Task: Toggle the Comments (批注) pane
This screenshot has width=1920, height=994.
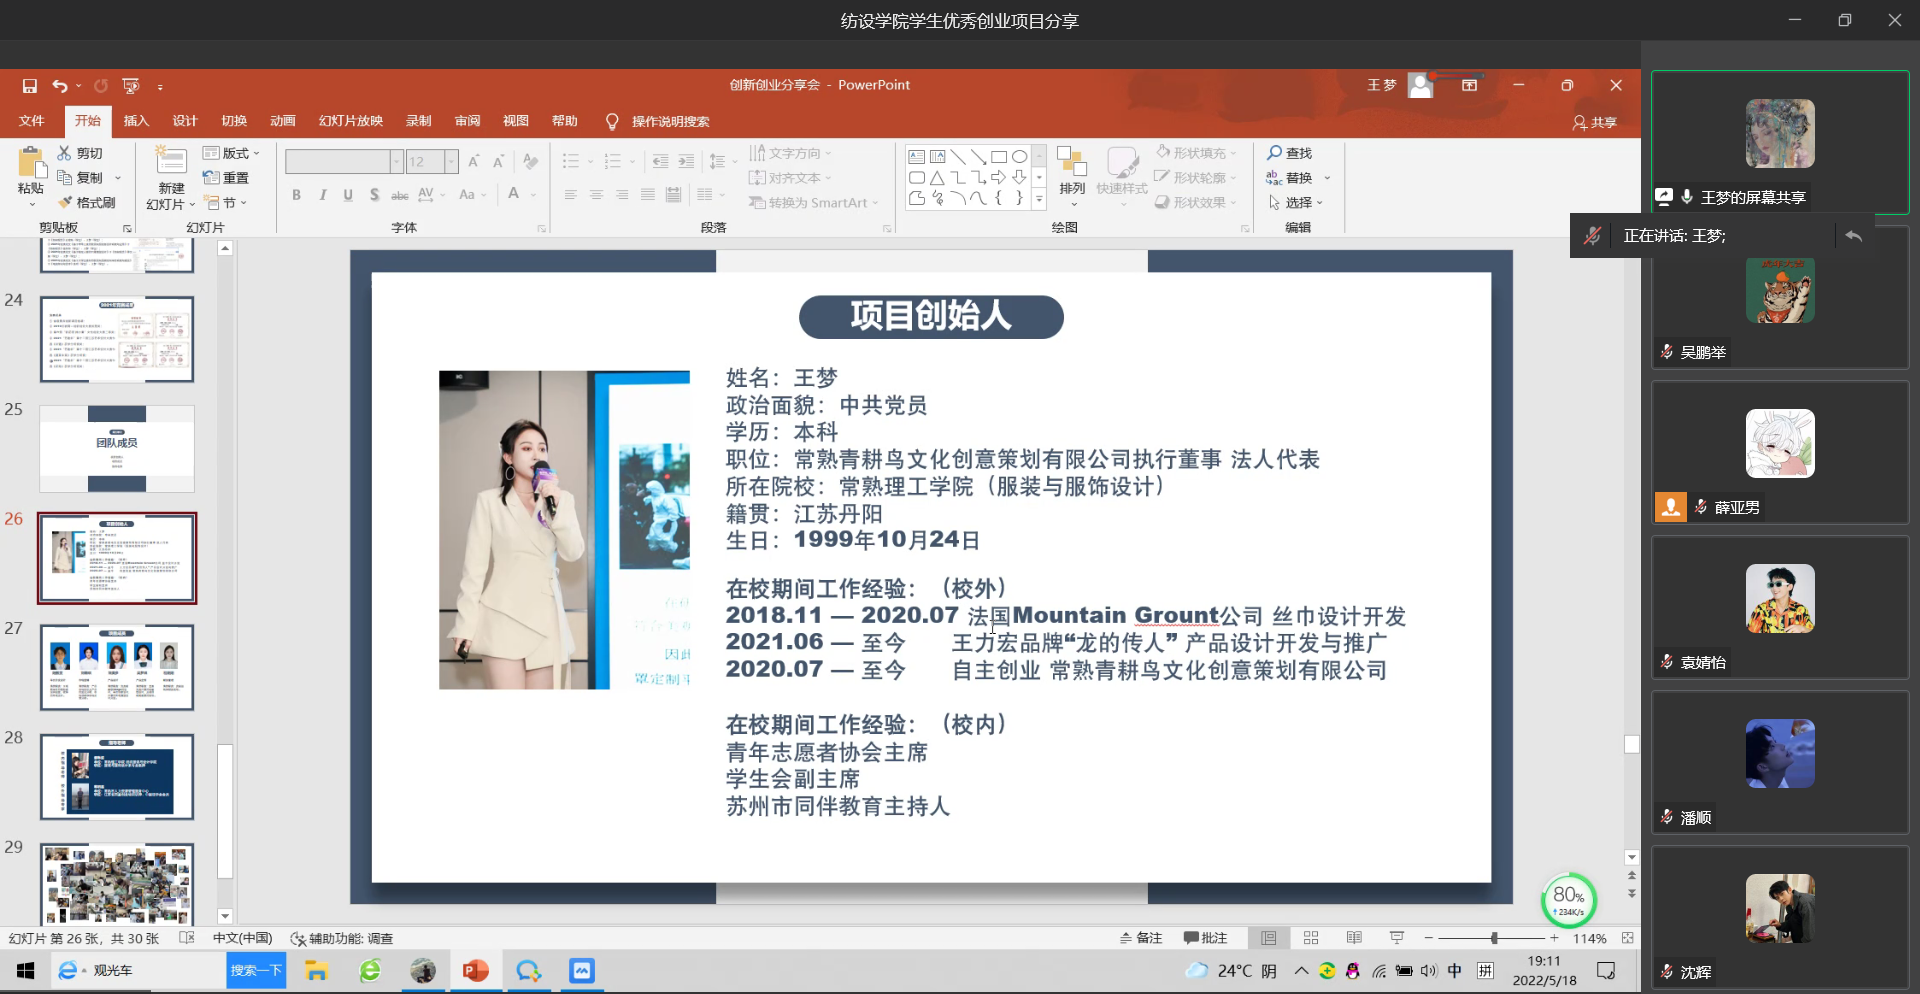Action: tap(1205, 938)
